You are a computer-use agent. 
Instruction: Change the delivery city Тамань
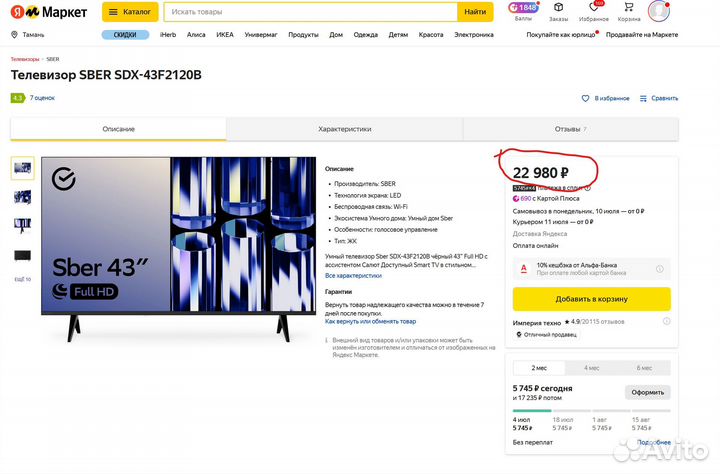click(30, 34)
